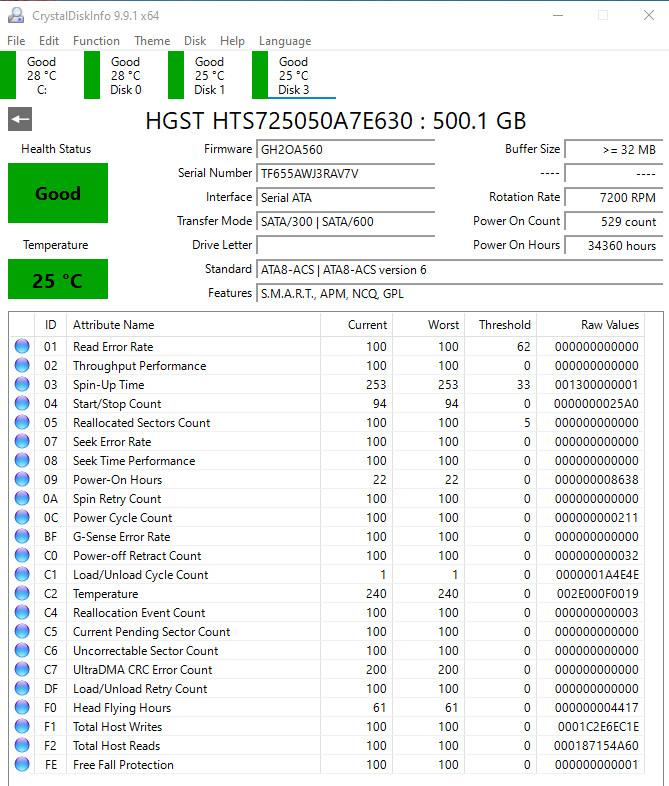The image size is (669, 786).
Task: Click the status orb for Spin Retry Count
Action: pyautogui.click(x=22, y=498)
